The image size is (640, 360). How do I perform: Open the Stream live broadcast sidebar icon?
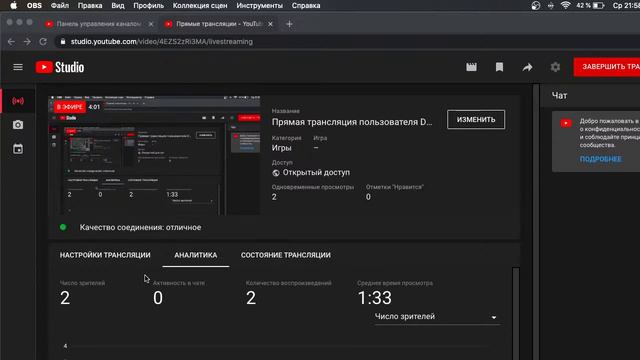tap(18, 101)
